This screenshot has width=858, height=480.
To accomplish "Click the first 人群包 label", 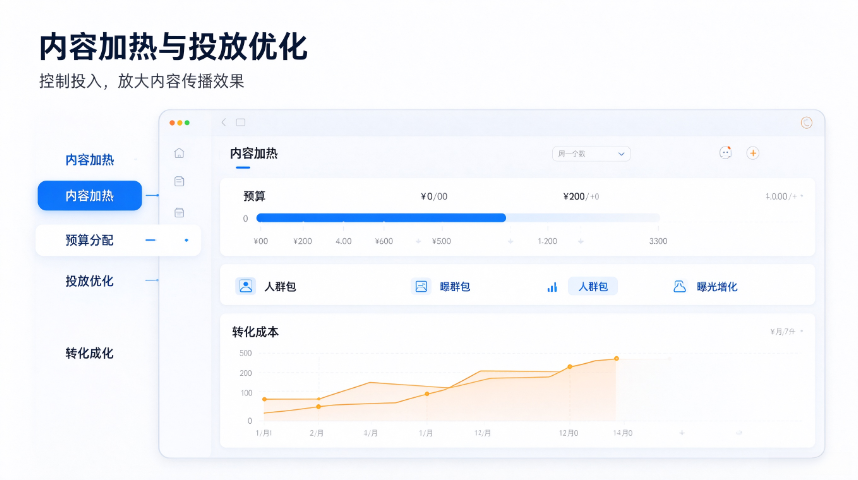I will [280, 286].
